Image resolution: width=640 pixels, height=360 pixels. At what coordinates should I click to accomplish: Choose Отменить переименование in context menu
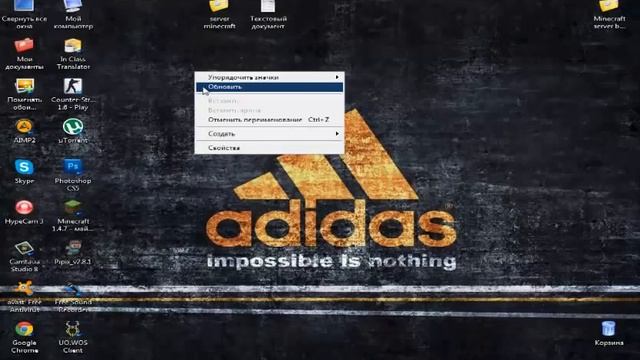(269, 120)
